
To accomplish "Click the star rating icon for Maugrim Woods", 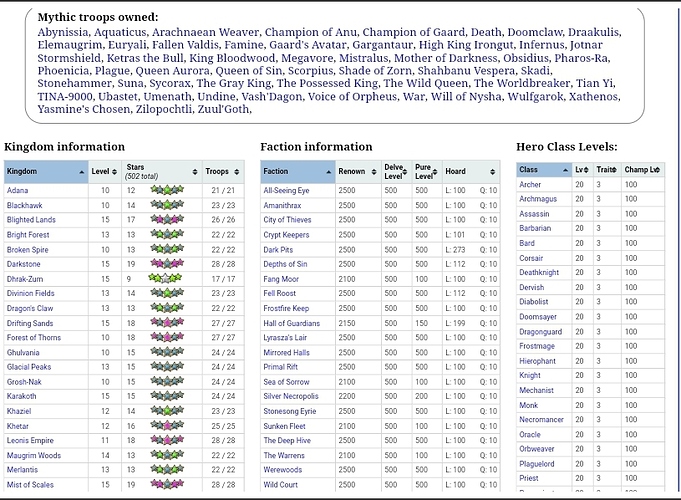I will (x=167, y=454).
